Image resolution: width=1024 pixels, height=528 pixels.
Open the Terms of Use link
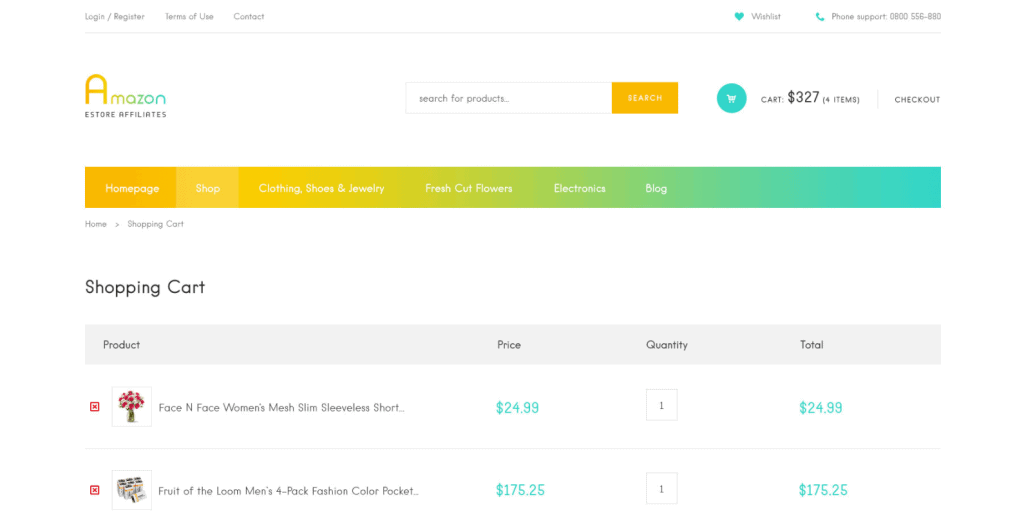[189, 16]
